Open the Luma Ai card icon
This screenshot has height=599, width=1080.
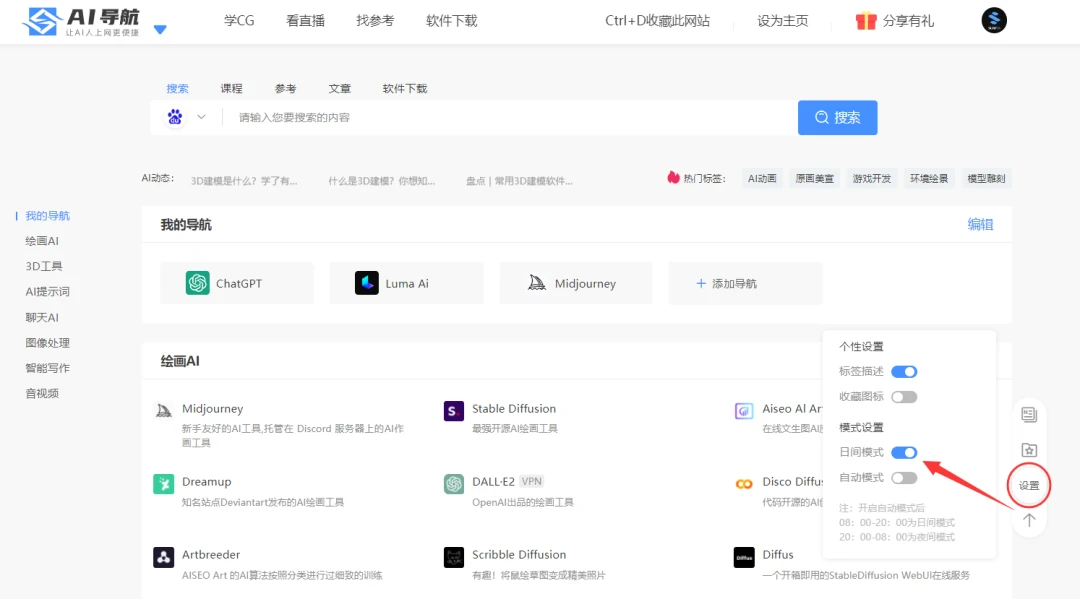click(x=366, y=283)
